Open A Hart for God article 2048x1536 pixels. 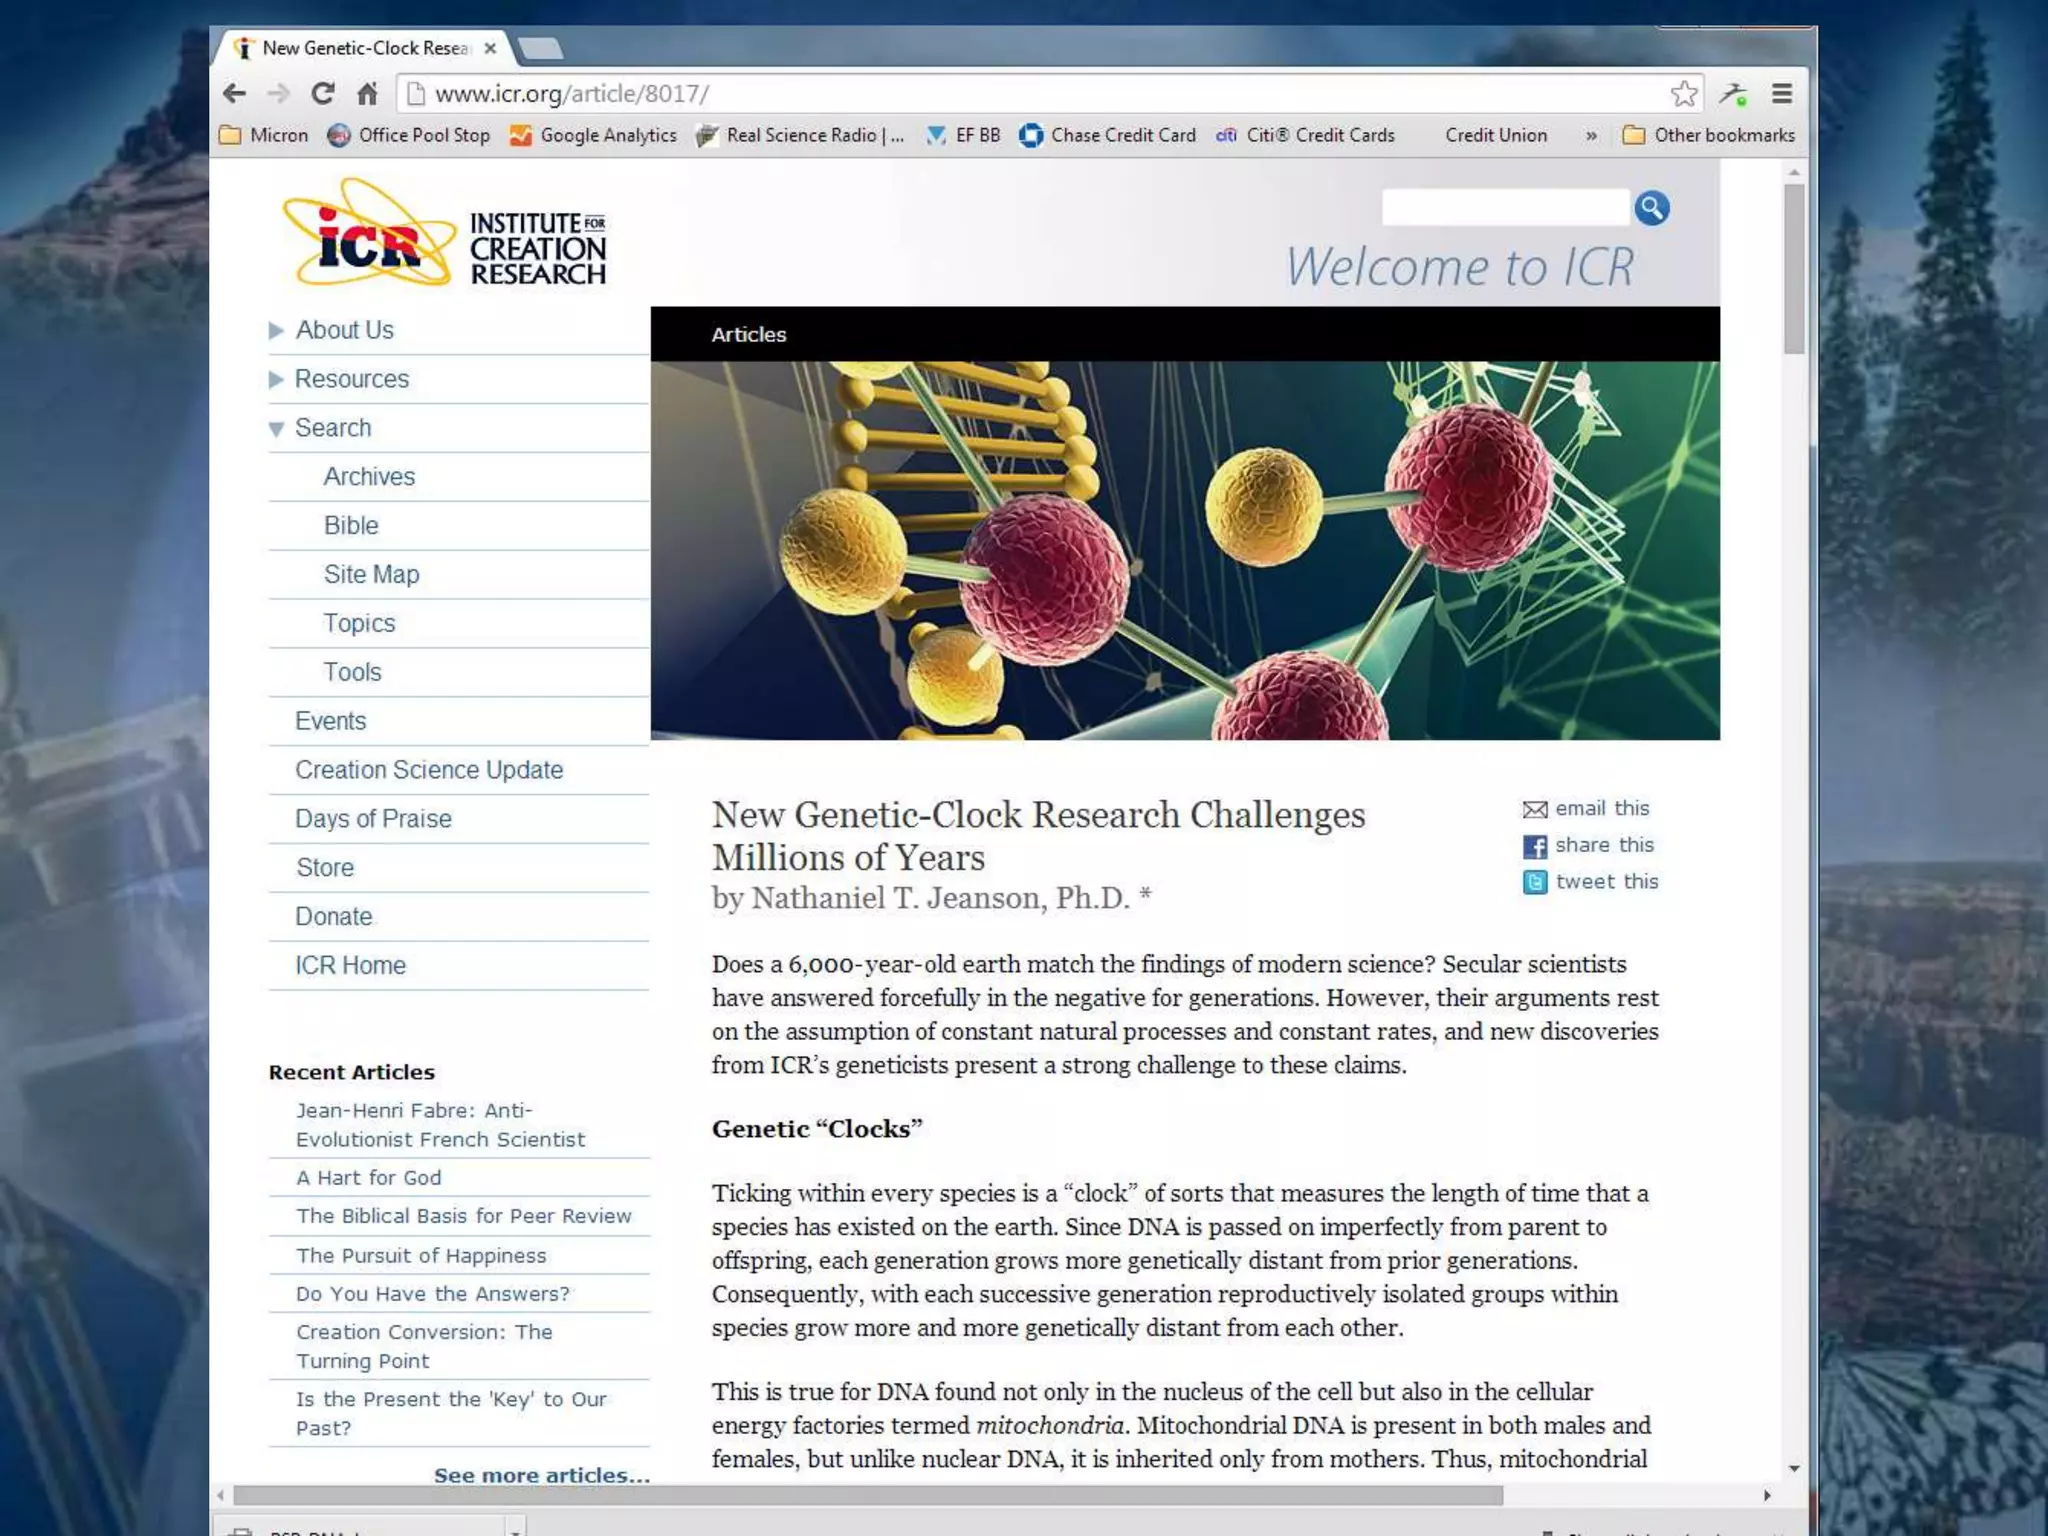pos(368,1178)
